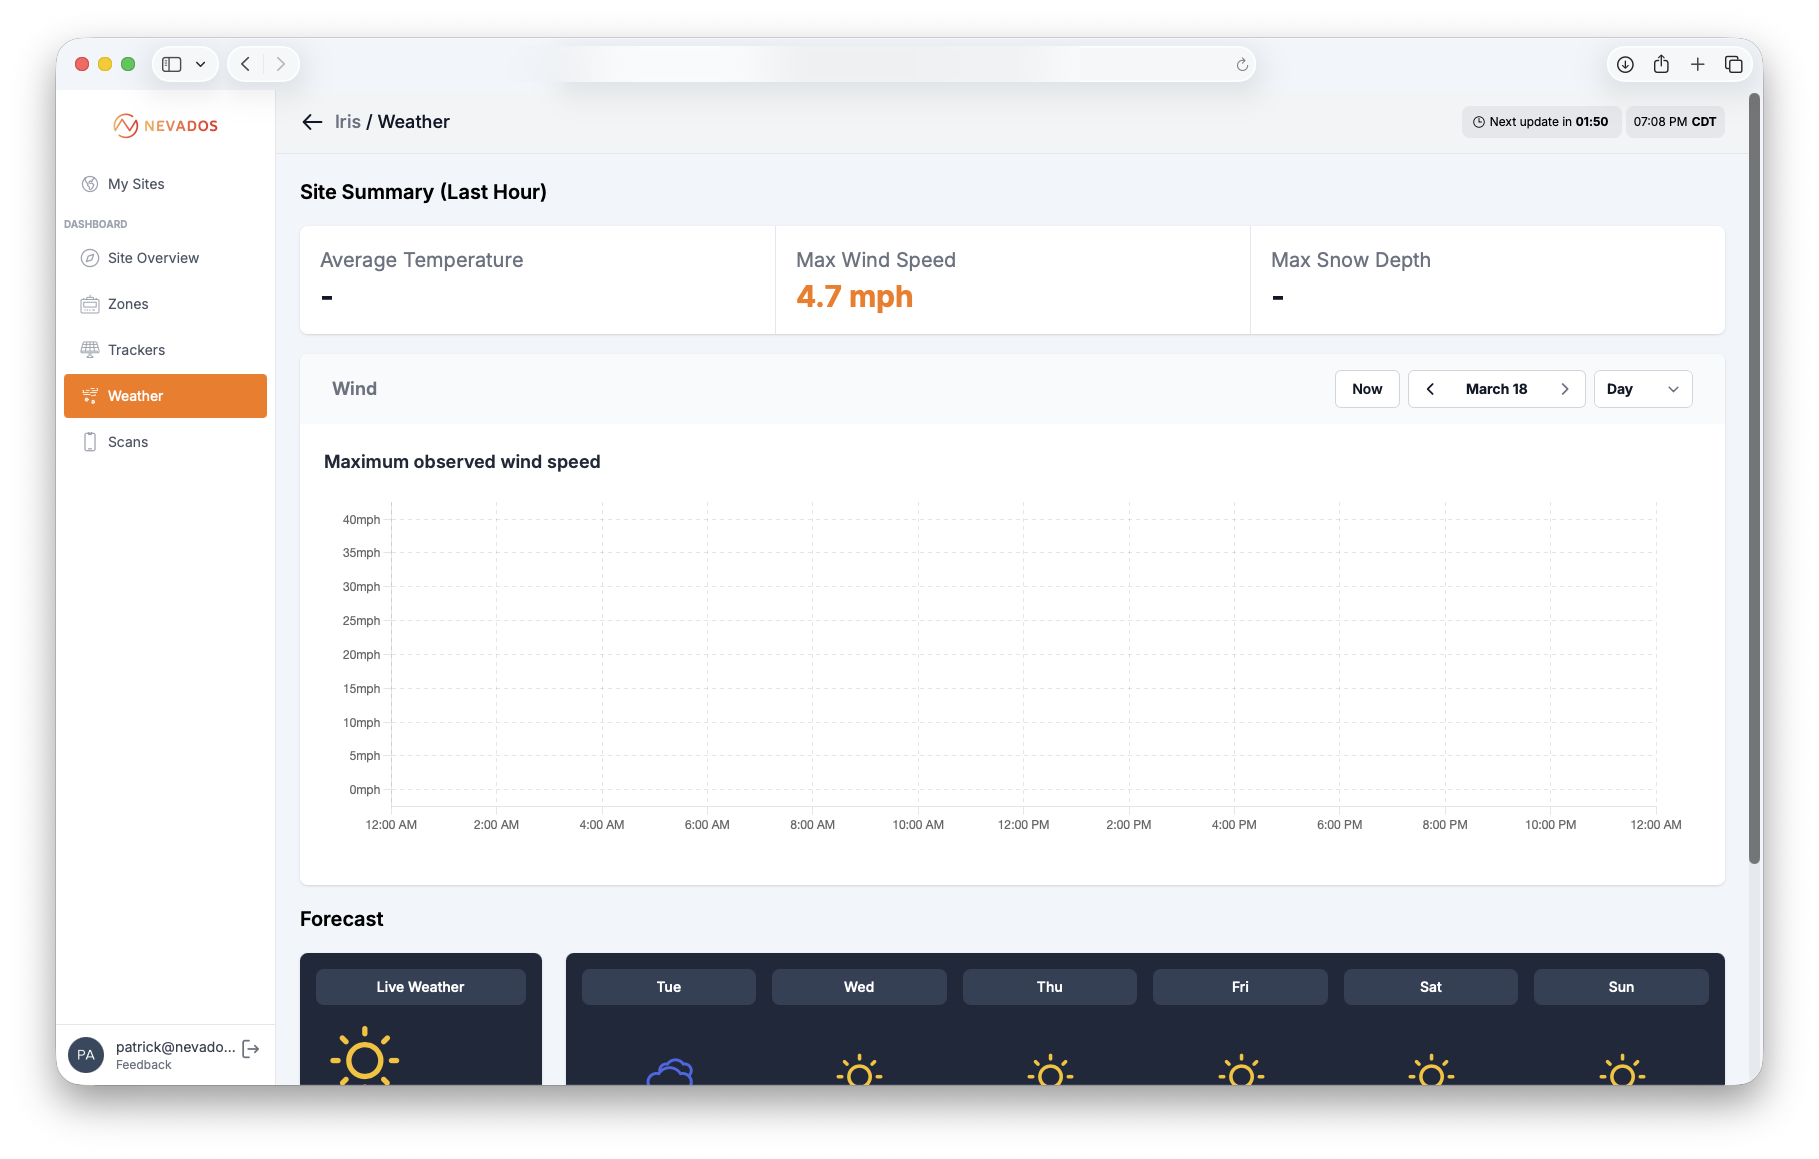The width and height of the screenshot is (1819, 1159).
Task: Click the Nevados logo
Action: coord(164,125)
